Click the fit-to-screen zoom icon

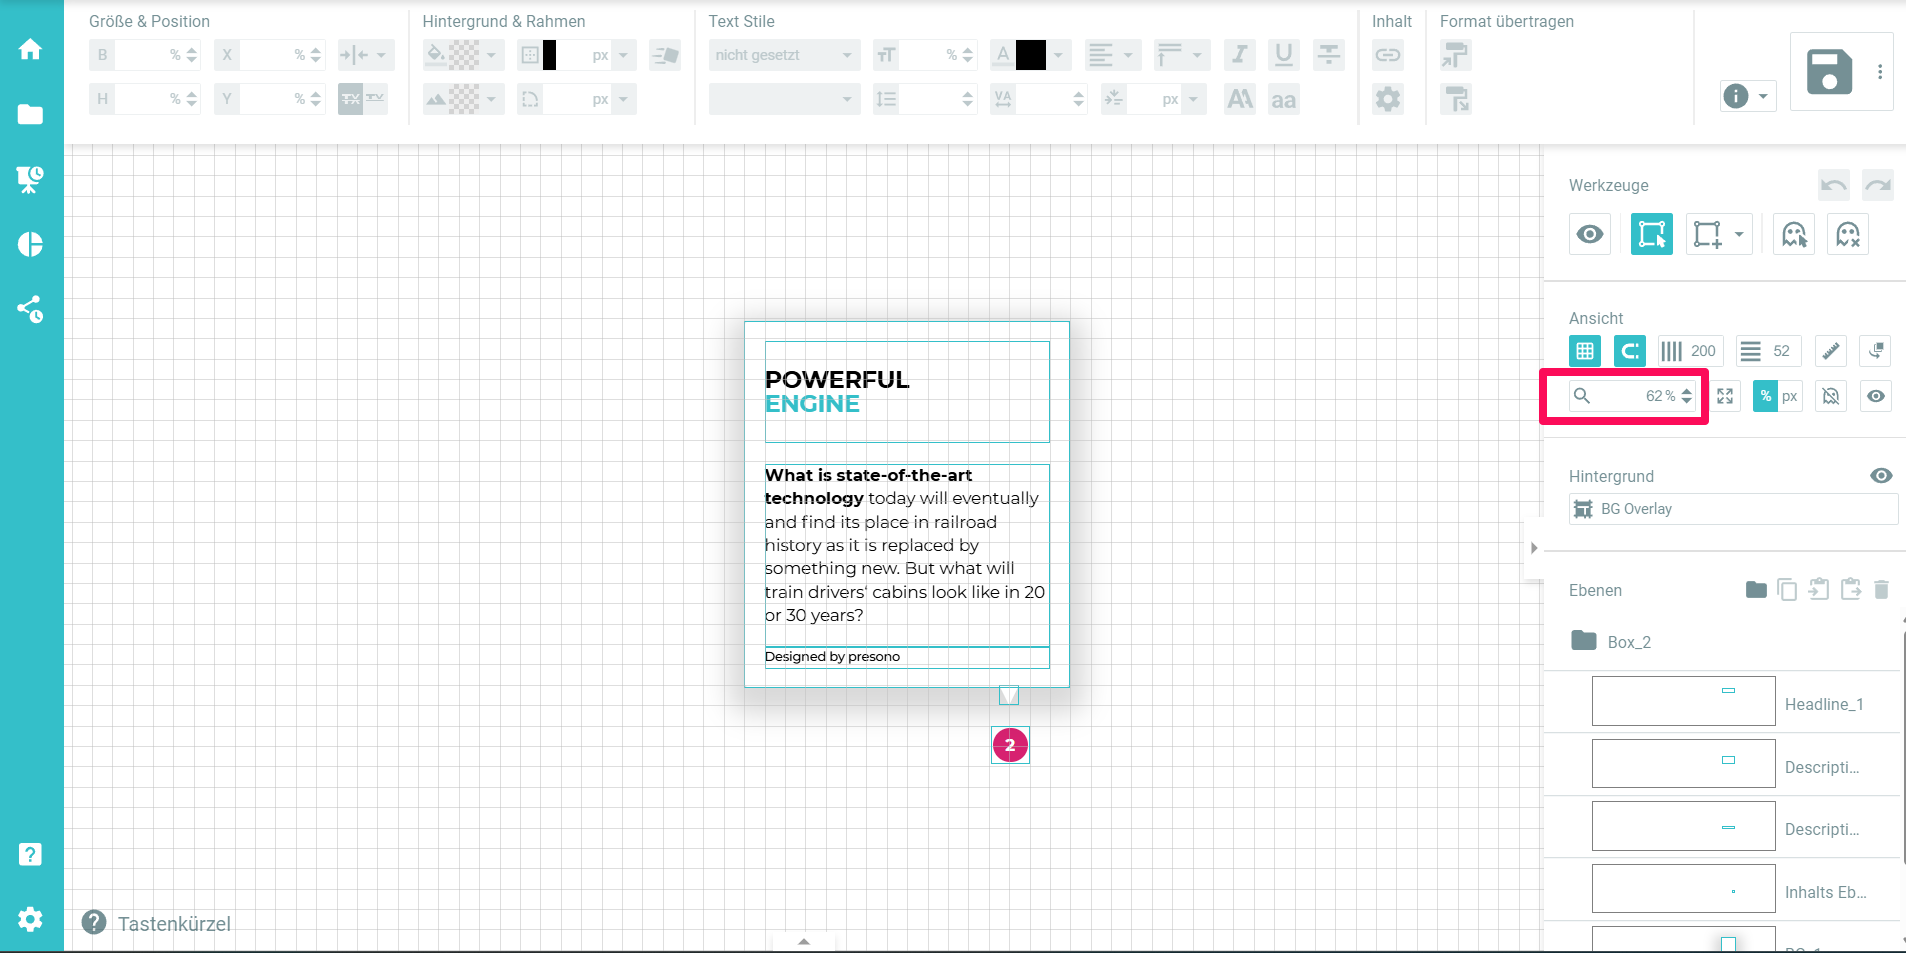coord(1725,396)
